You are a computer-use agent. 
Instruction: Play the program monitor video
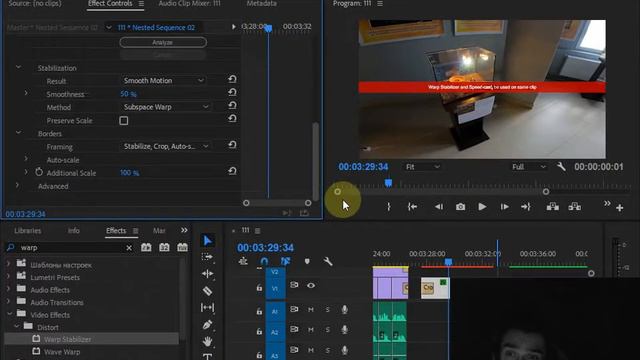[x=482, y=207]
